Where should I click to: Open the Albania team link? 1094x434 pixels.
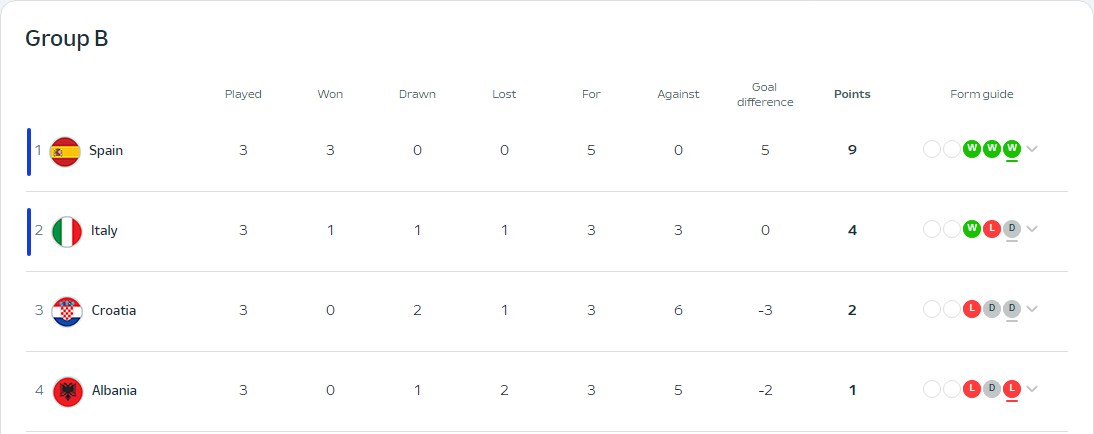[114, 390]
